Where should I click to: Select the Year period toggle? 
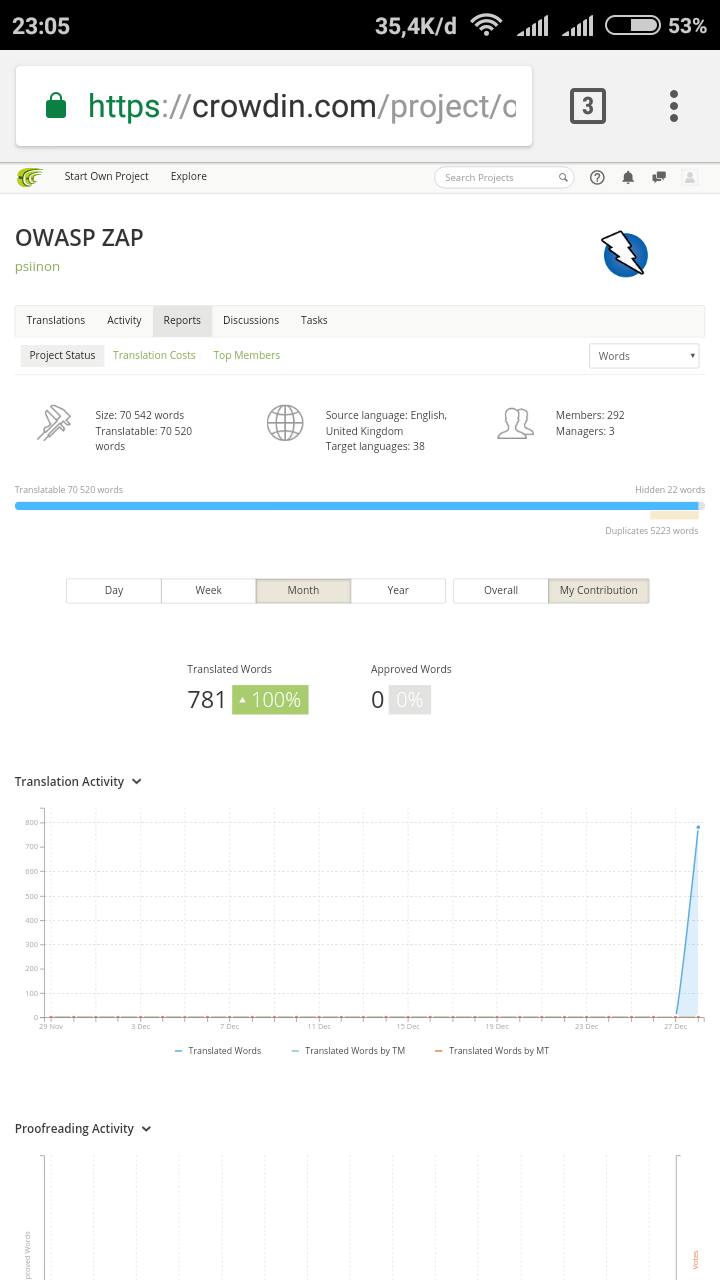point(398,590)
